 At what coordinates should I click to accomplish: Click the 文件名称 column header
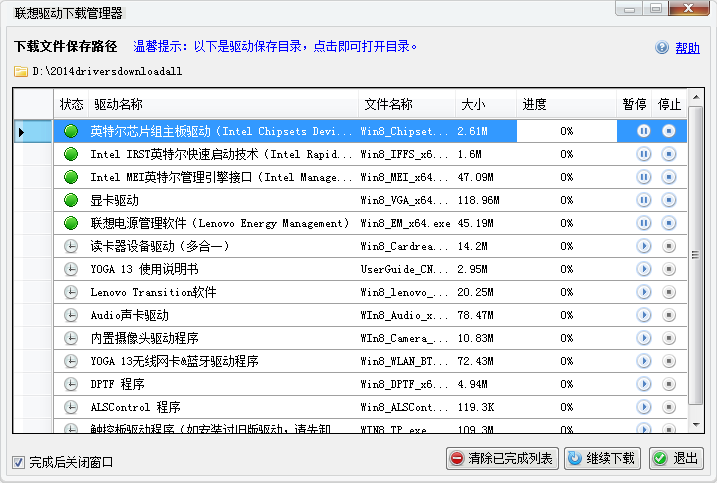point(407,104)
